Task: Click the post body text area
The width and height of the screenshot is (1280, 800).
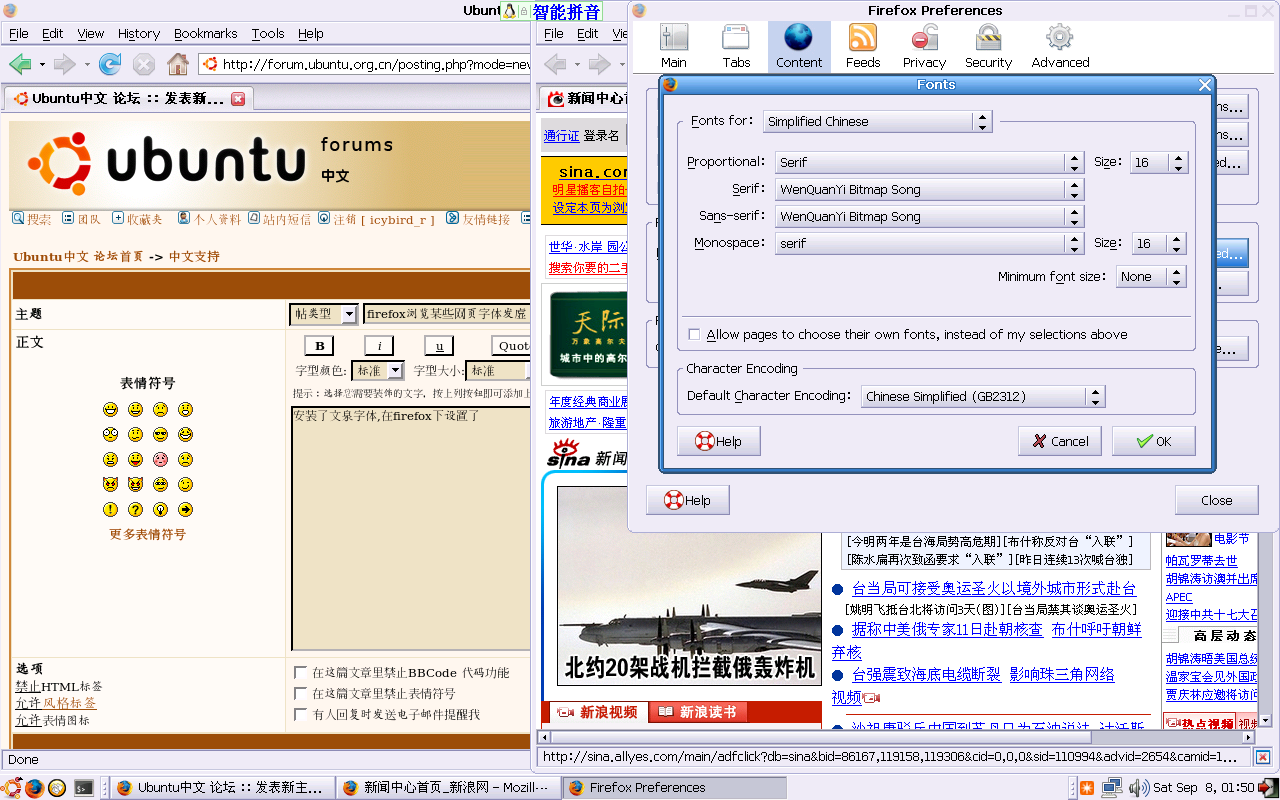Action: tap(411, 528)
